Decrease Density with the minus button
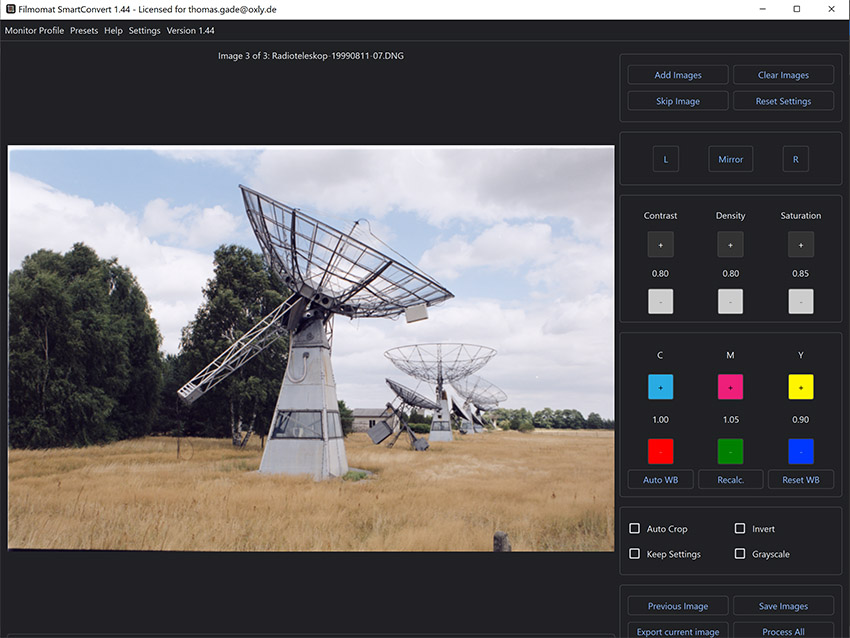Image resolution: width=850 pixels, height=638 pixels. pyautogui.click(x=730, y=302)
